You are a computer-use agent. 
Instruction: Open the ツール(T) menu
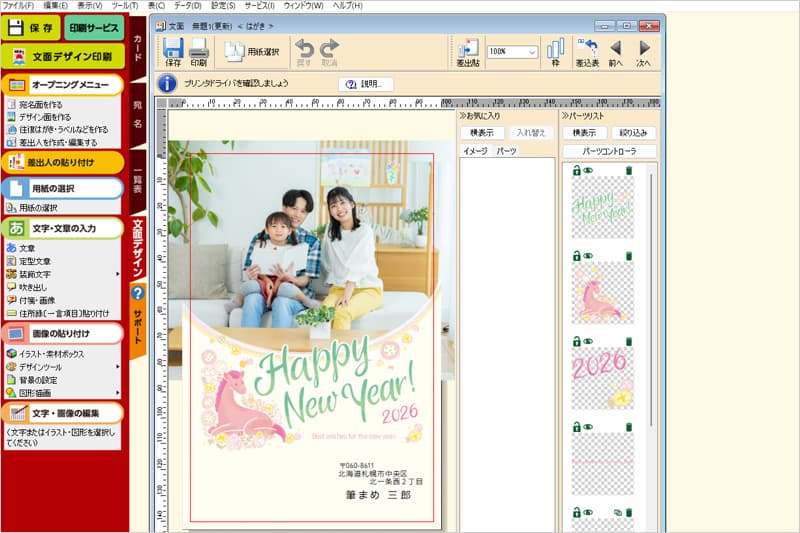pyautogui.click(x=125, y=6)
